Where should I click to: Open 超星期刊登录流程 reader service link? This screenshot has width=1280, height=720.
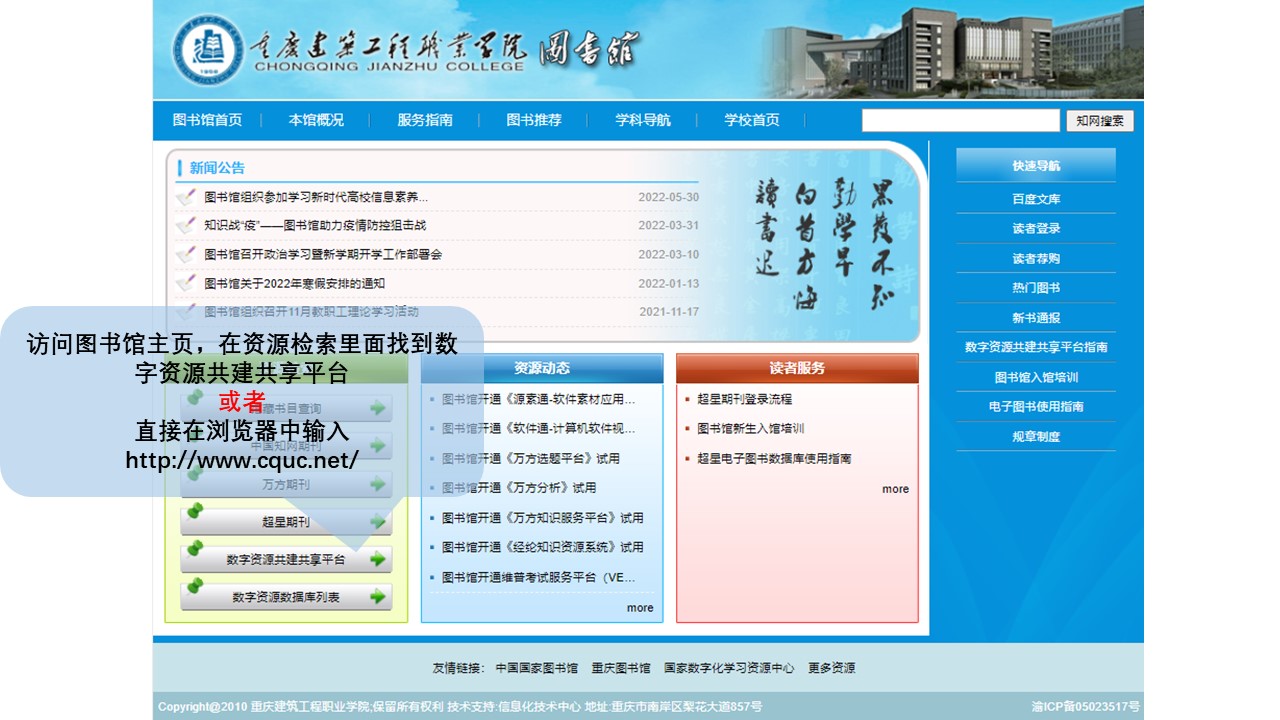pyautogui.click(x=744, y=399)
